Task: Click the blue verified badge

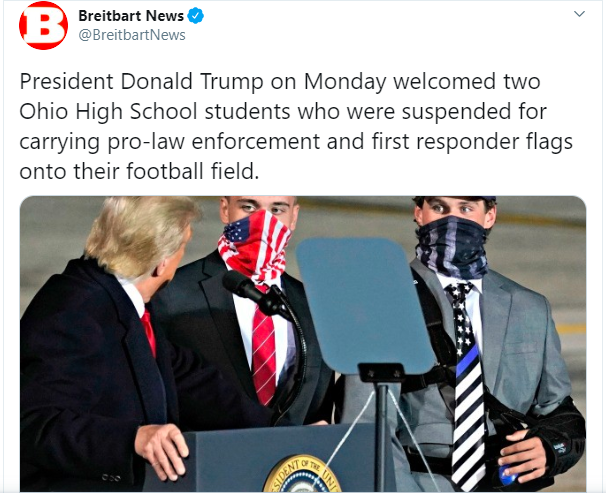Action: (196, 16)
